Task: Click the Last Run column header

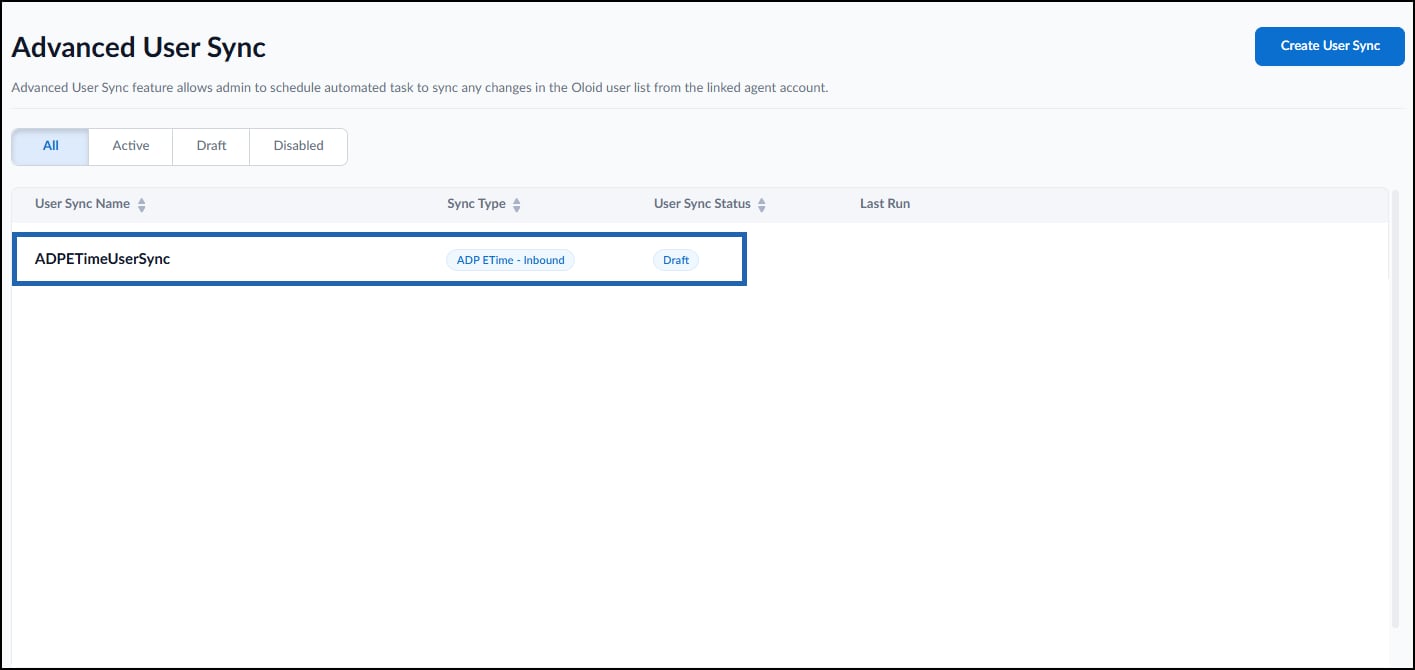Action: coord(885,204)
